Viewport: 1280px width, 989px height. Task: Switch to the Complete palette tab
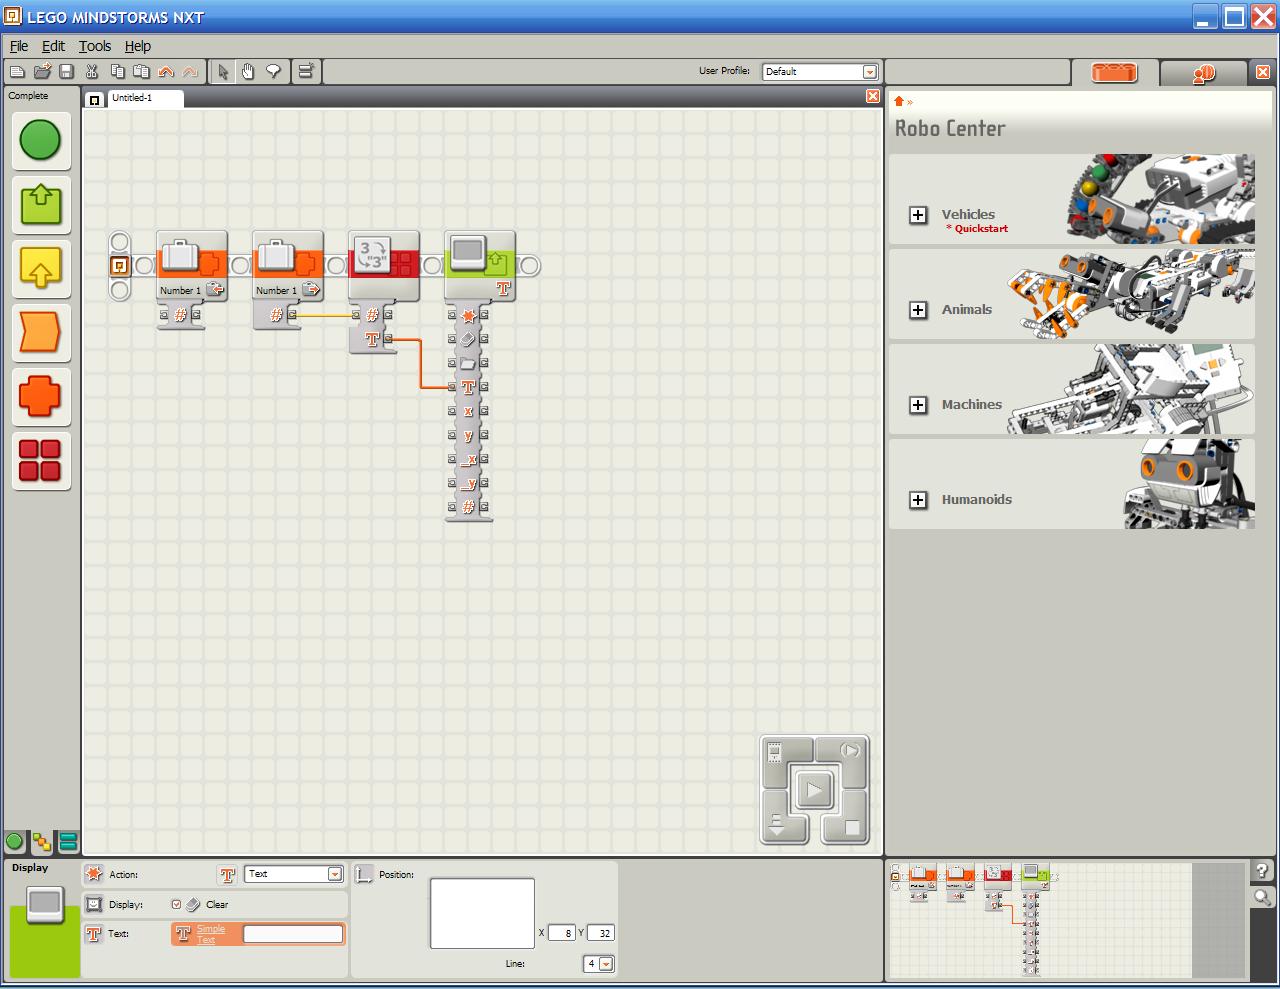[x=41, y=842]
